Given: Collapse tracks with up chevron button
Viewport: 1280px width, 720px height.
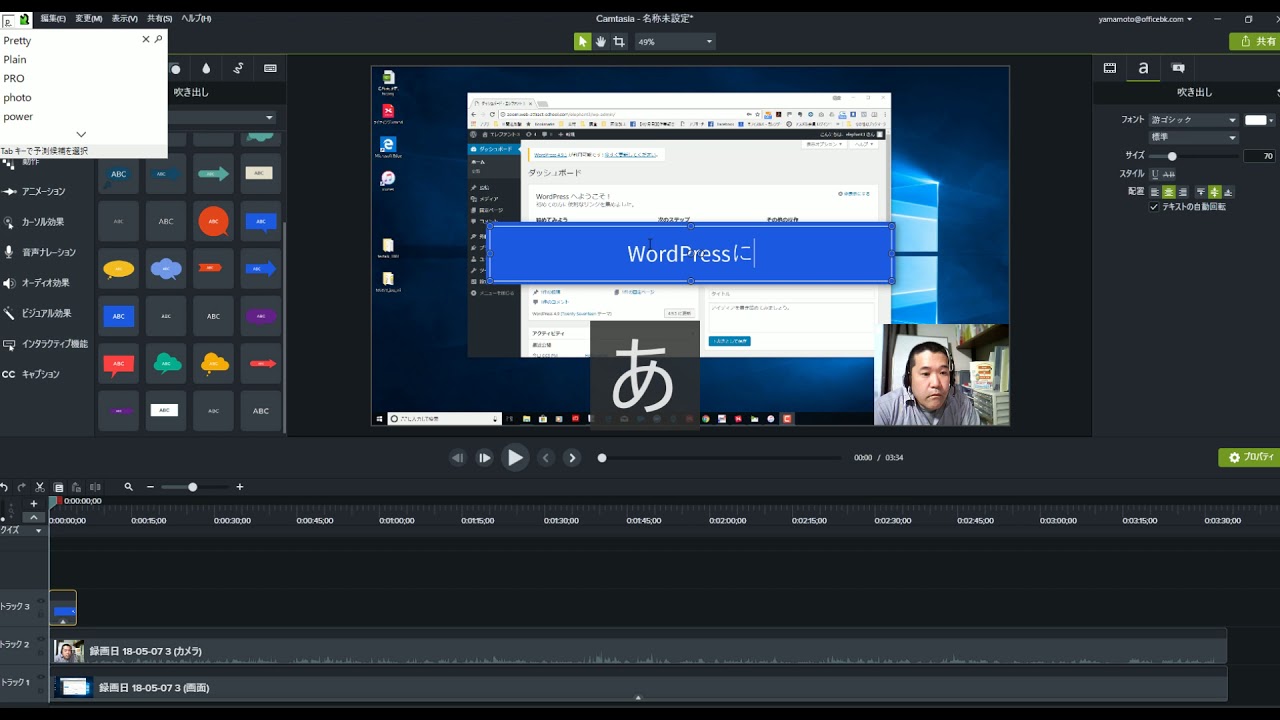Looking at the screenshot, I should click(x=34, y=517).
